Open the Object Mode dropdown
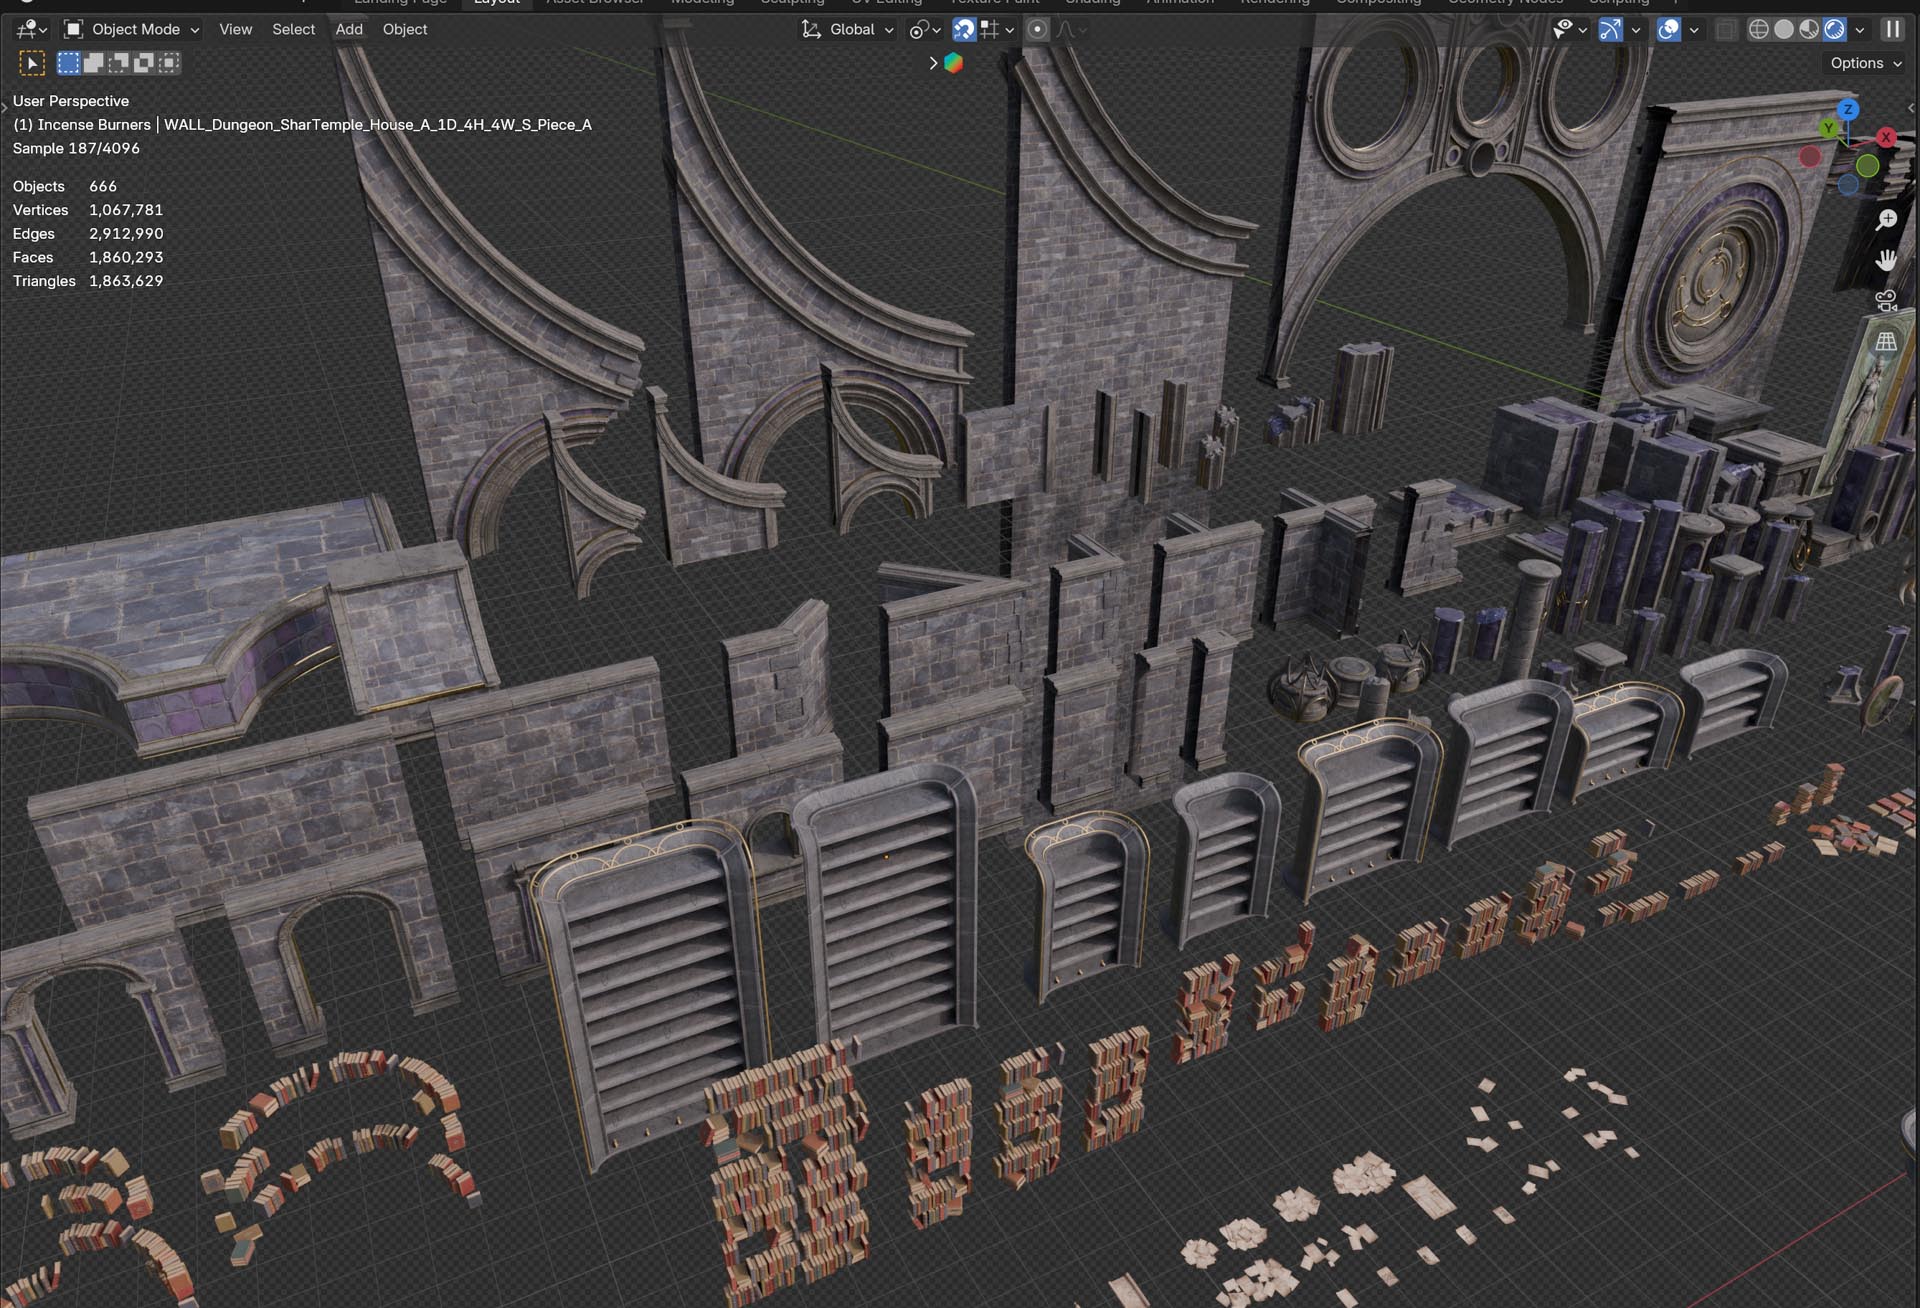This screenshot has height=1308, width=1920. click(x=131, y=29)
